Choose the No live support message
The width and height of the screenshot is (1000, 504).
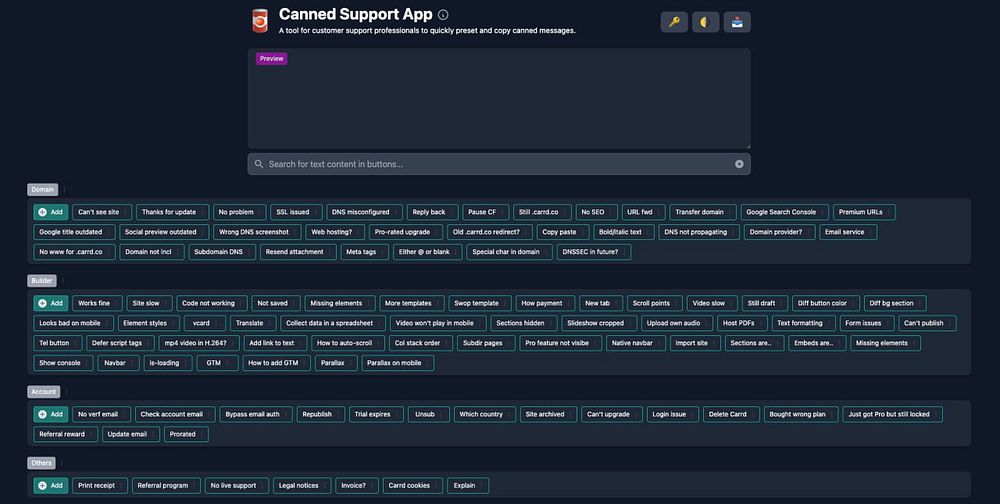pos(237,485)
